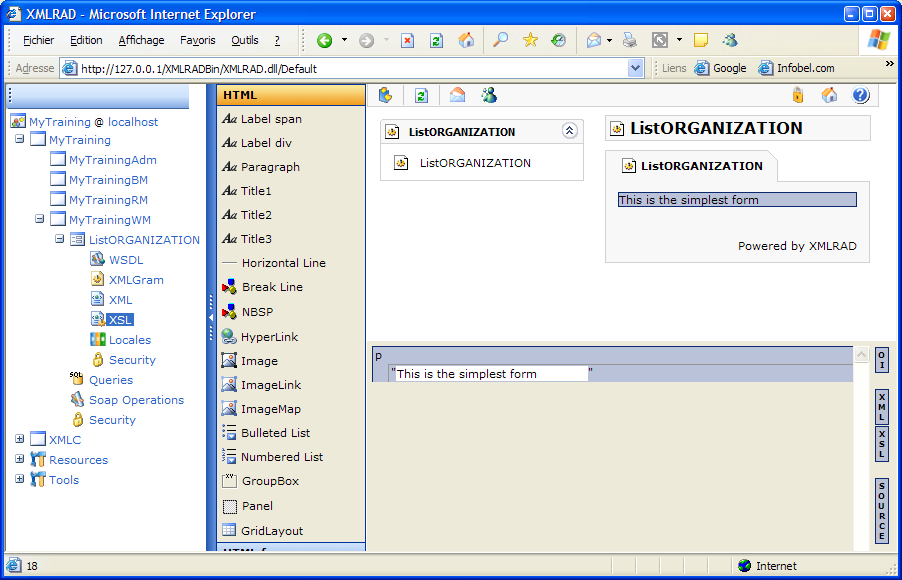902x580 pixels.
Task: Click the paragraph text input field
Action: point(491,374)
